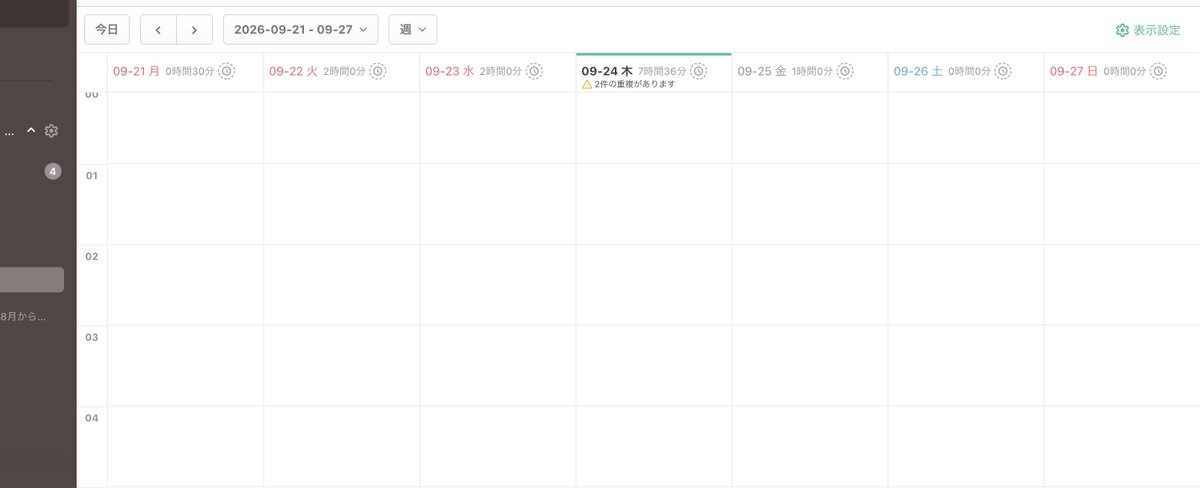Click the clock icon for 09-23 水

click(534, 71)
